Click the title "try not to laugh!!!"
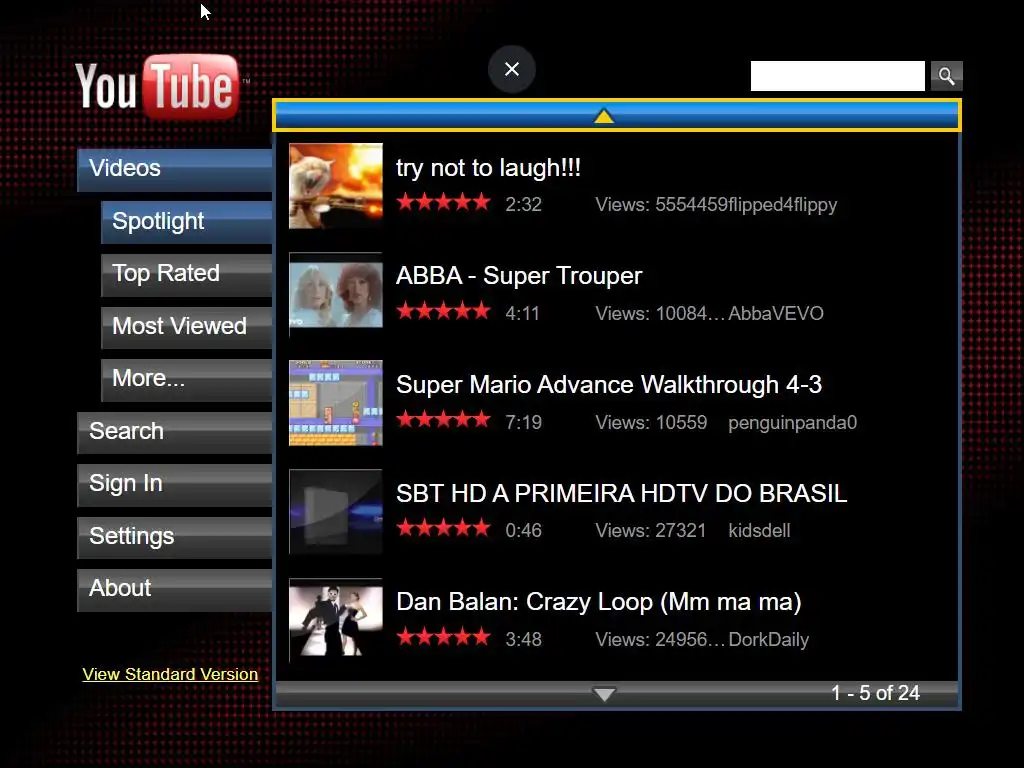The image size is (1024, 768). [x=488, y=168]
